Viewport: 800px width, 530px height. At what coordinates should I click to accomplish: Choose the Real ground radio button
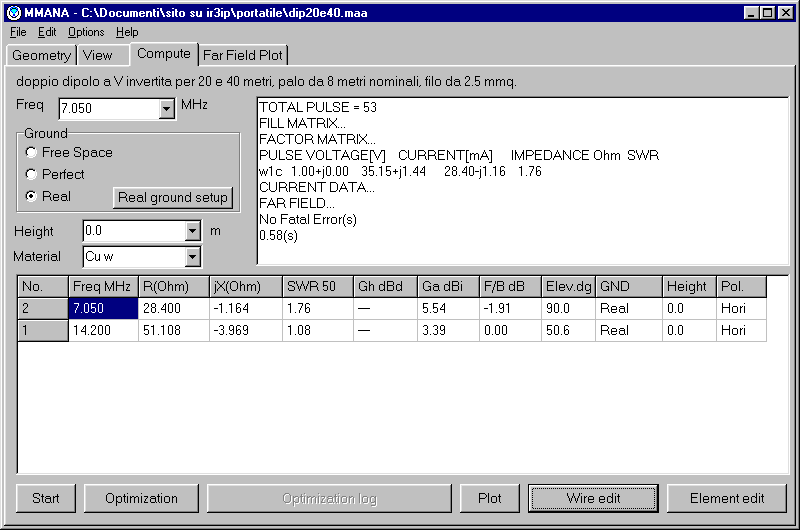[x=32, y=197]
